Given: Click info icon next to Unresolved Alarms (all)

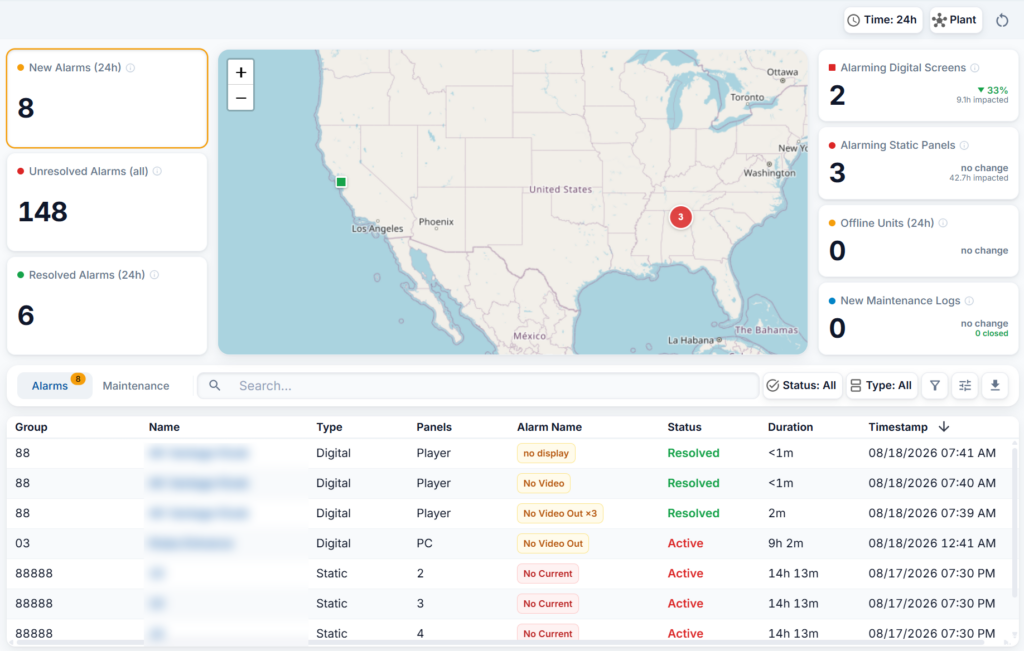Looking at the screenshot, I should click(x=157, y=172).
